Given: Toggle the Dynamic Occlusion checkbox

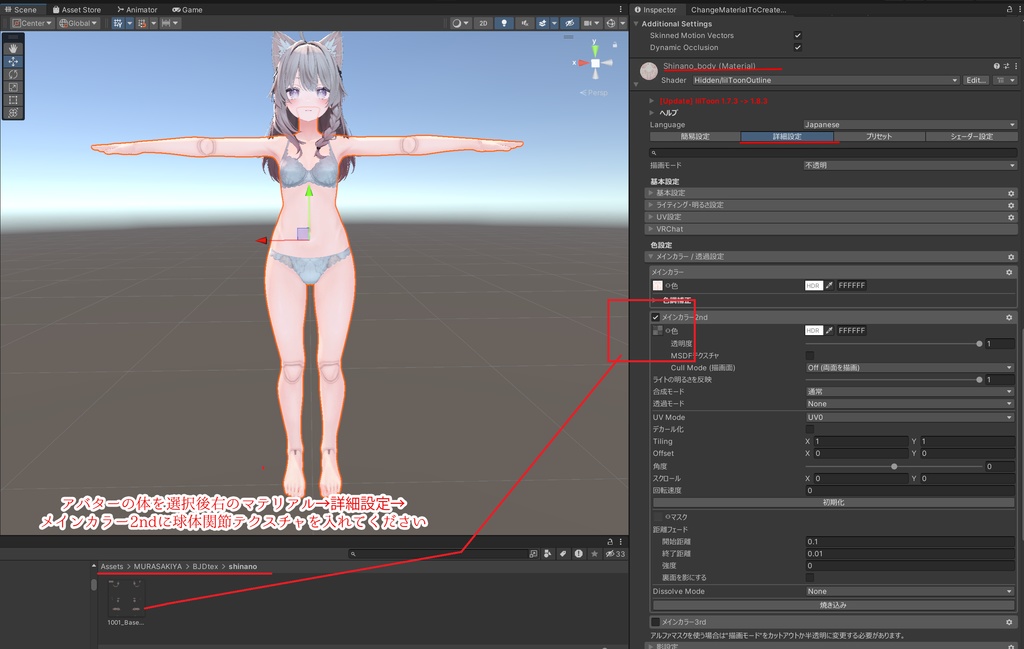Looking at the screenshot, I should [795, 47].
